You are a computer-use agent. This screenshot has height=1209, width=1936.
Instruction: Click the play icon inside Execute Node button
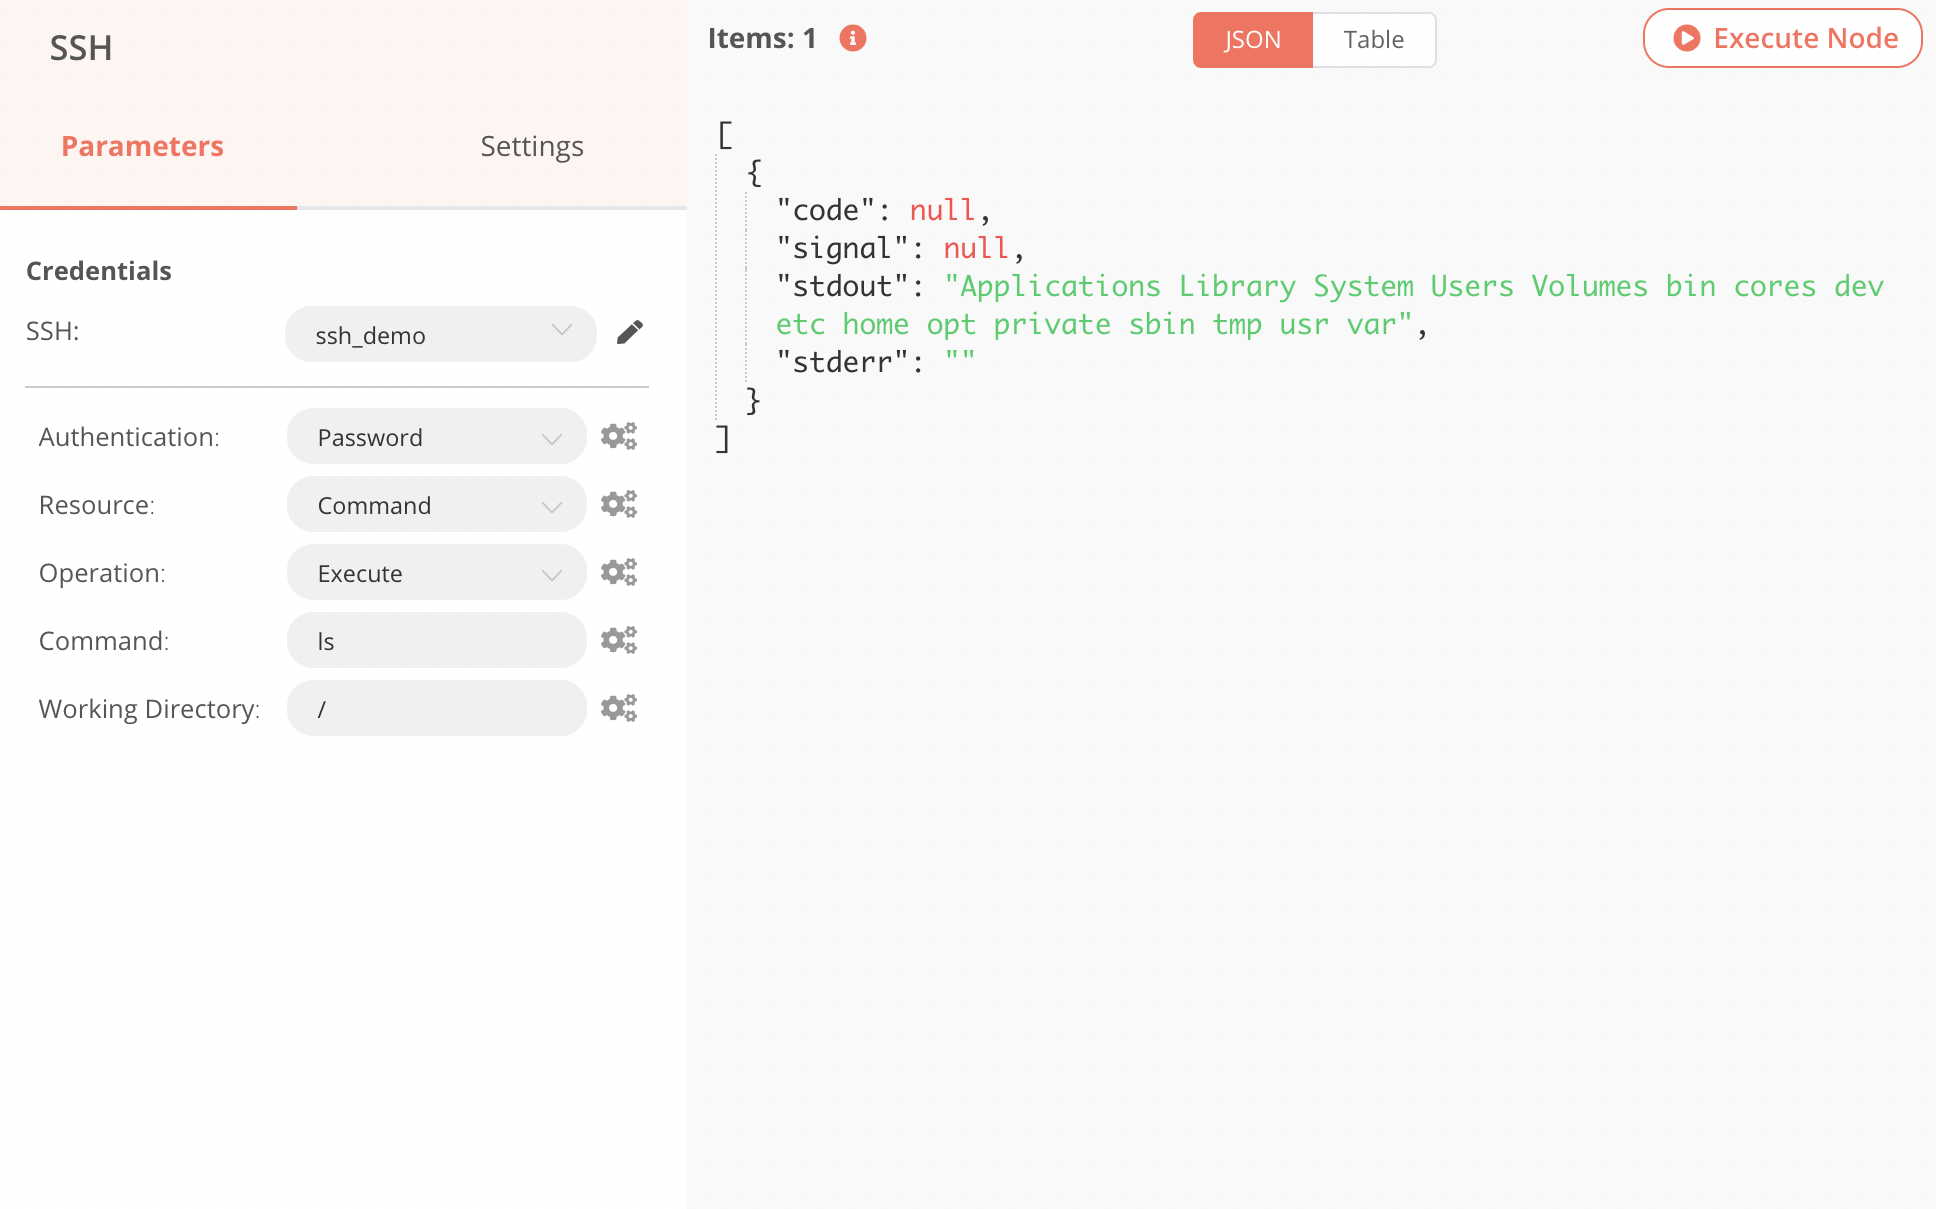click(1686, 37)
